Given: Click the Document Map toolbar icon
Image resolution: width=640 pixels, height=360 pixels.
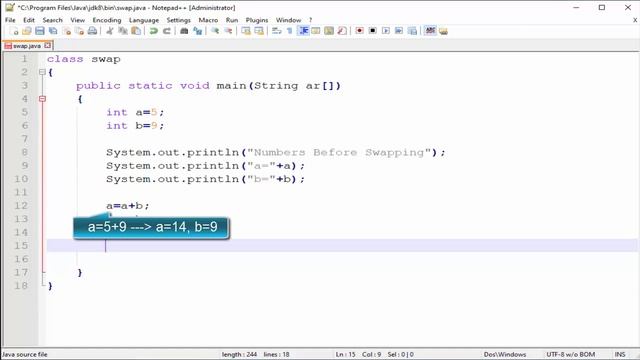Looking at the screenshot, I should (329, 31).
